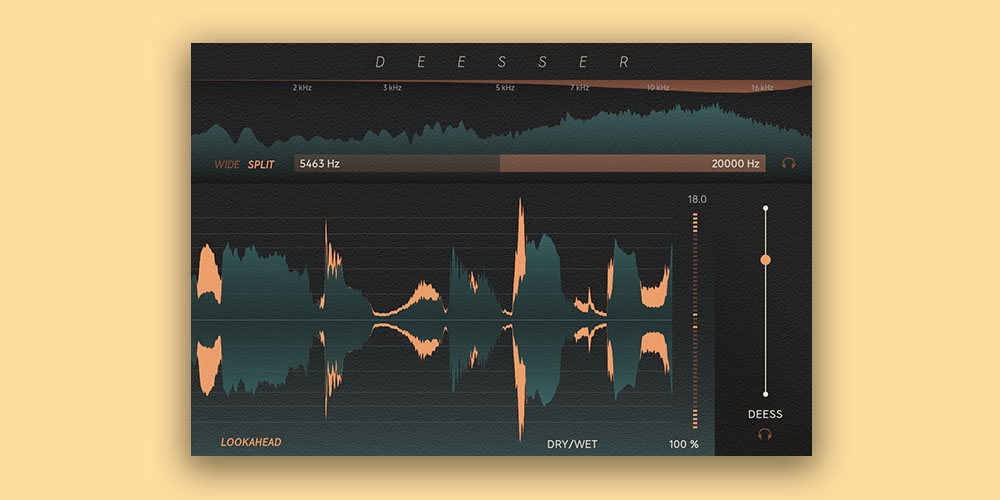Viewport: 1000px width, 500px height.
Task: Click the DEESS label under the slider
Action: [765, 414]
